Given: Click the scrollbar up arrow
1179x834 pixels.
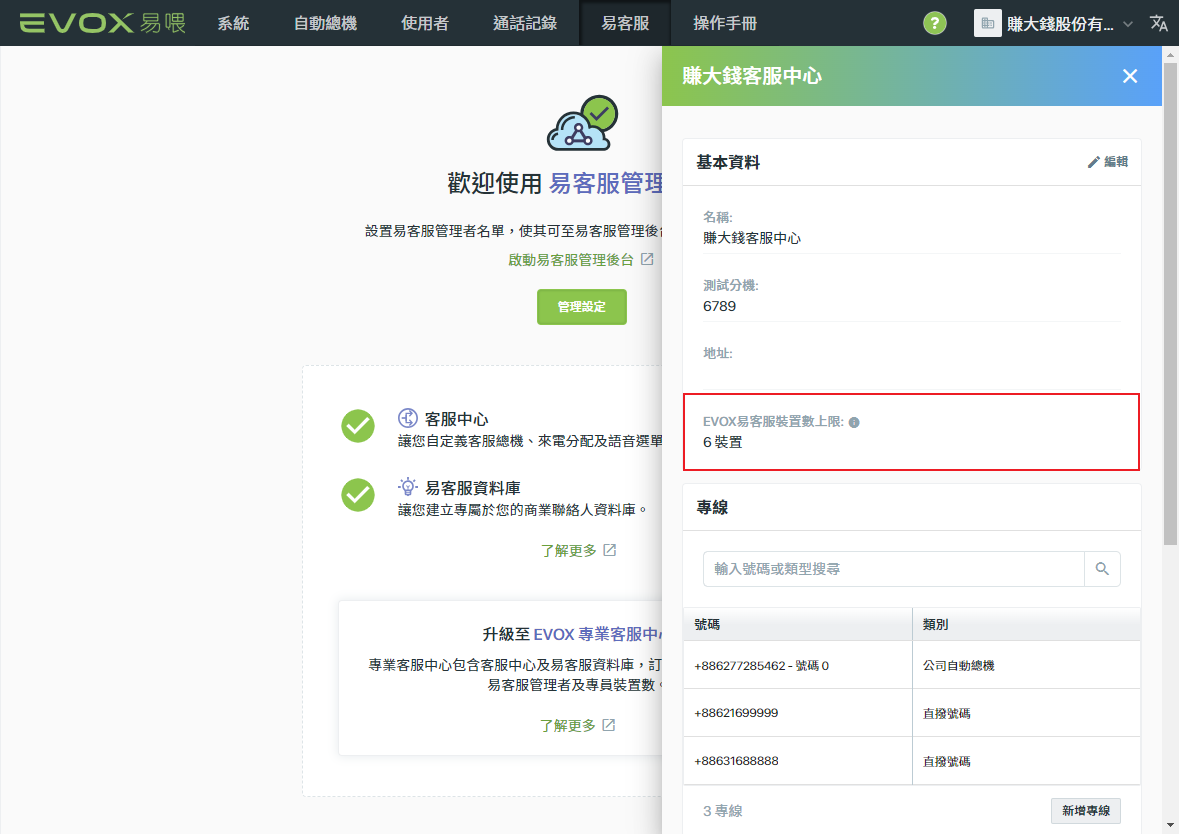Looking at the screenshot, I should coord(1171,54).
